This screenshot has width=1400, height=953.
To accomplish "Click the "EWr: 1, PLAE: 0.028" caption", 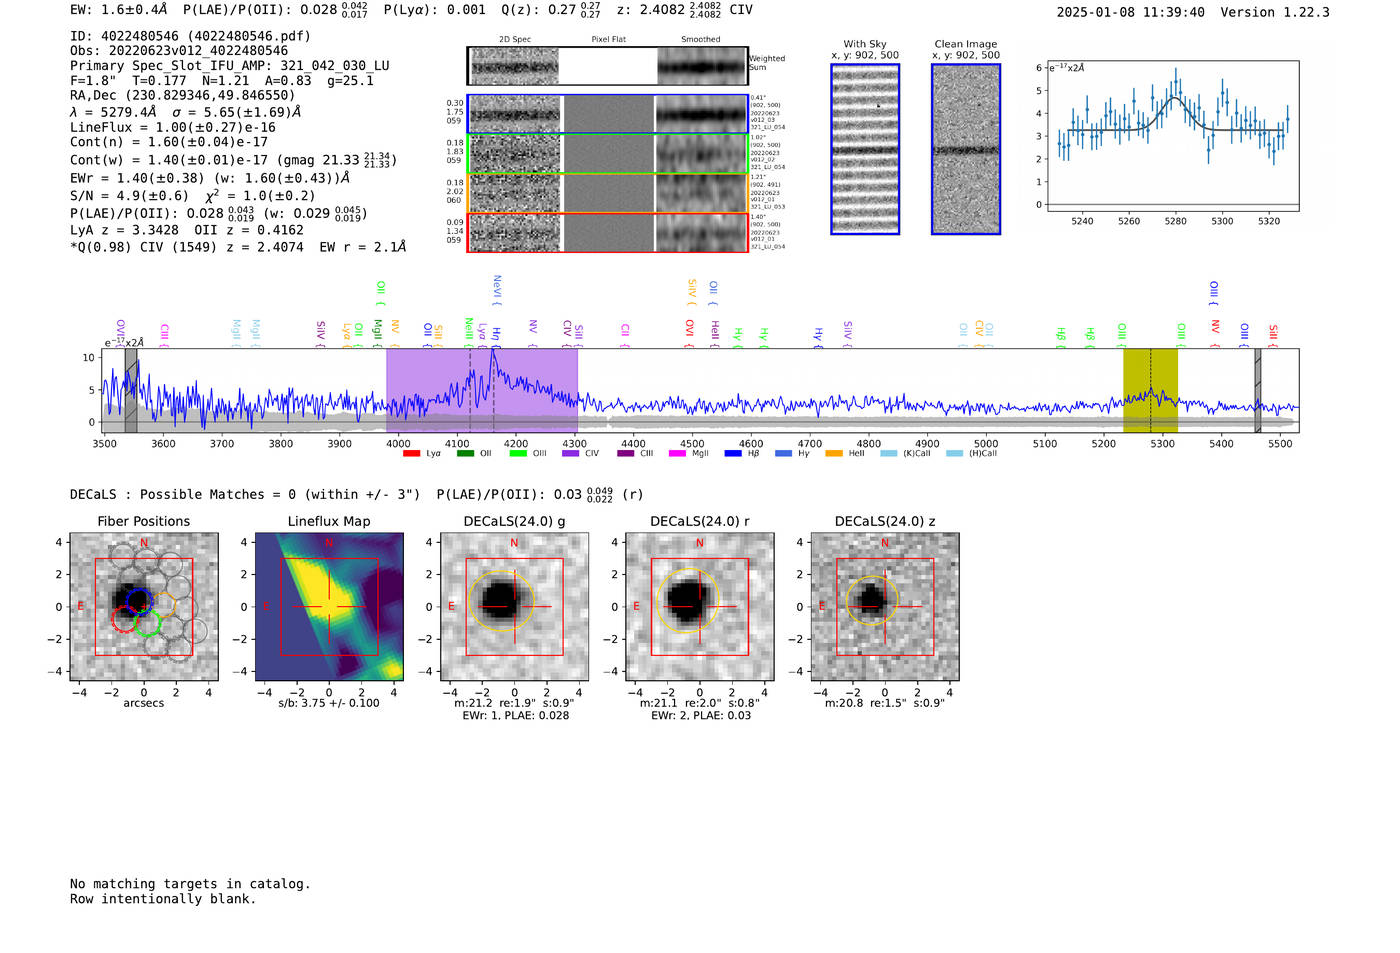I will click(516, 716).
